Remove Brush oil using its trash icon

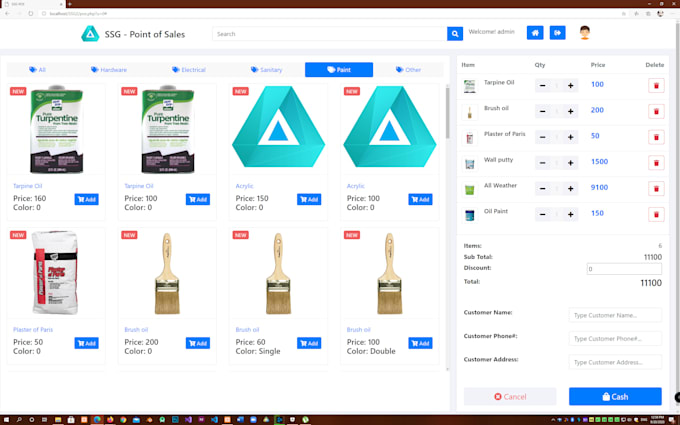[x=656, y=111]
